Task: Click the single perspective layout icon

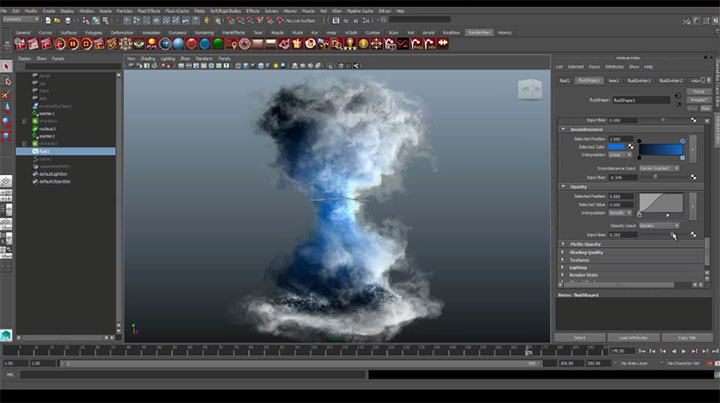Action: [6, 181]
